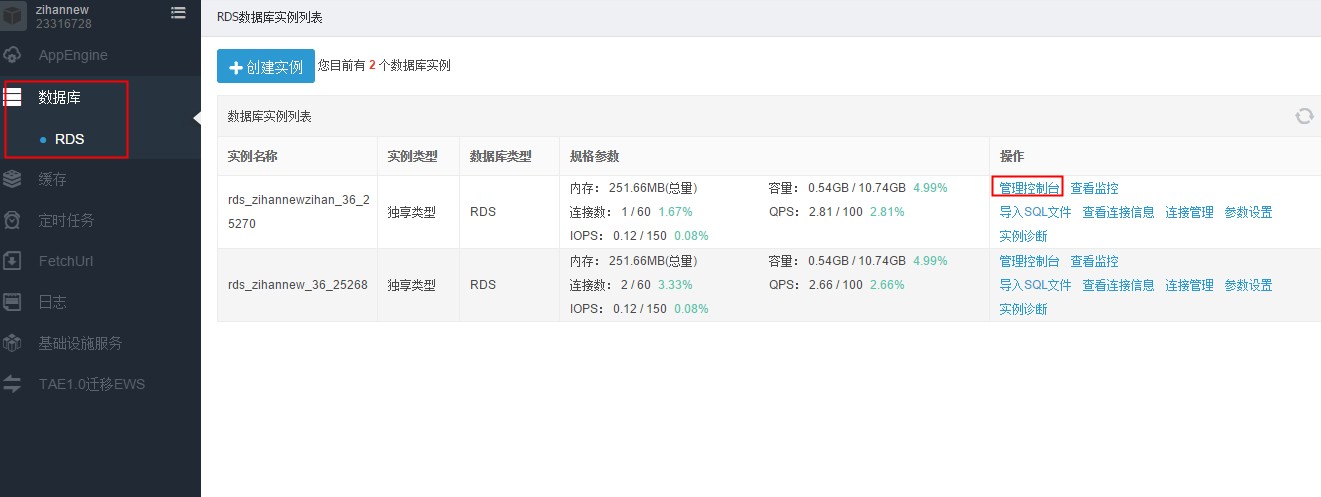Click the TAE1.0 migration arrows icon
The width and height of the screenshot is (1321, 497).
(x=13, y=384)
